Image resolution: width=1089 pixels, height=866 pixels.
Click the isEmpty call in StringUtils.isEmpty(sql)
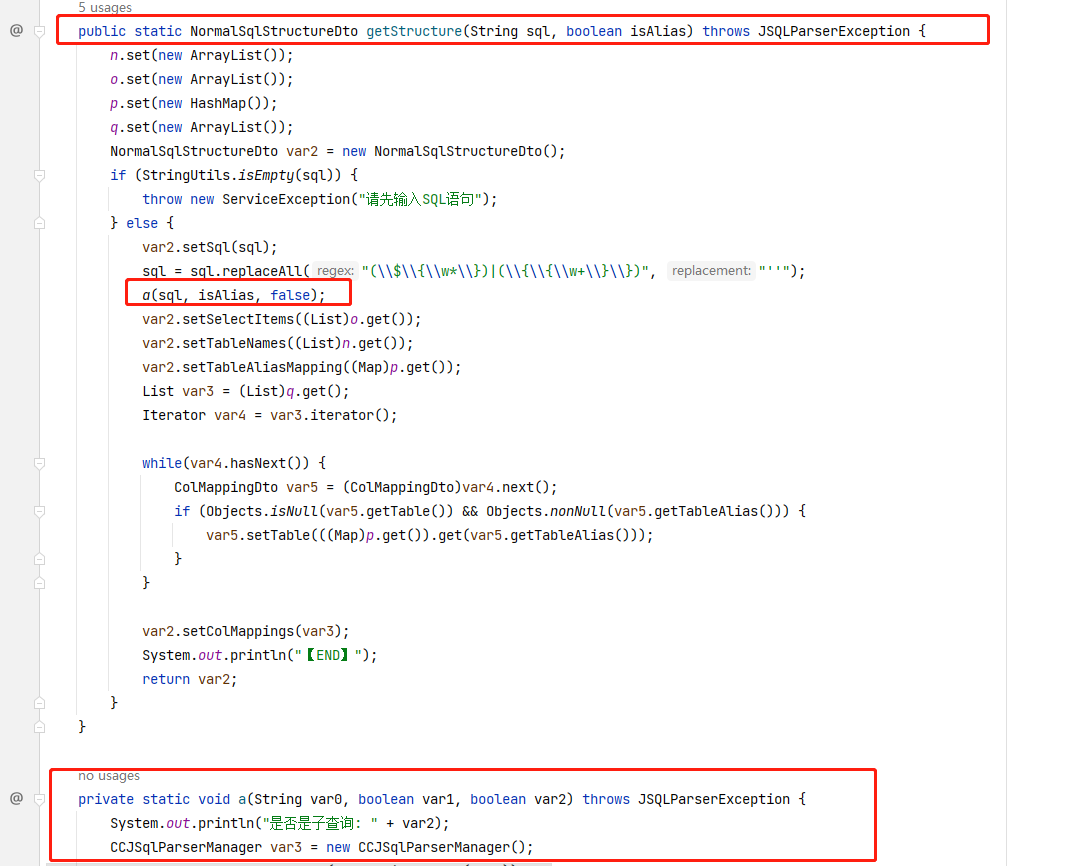point(266,175)
